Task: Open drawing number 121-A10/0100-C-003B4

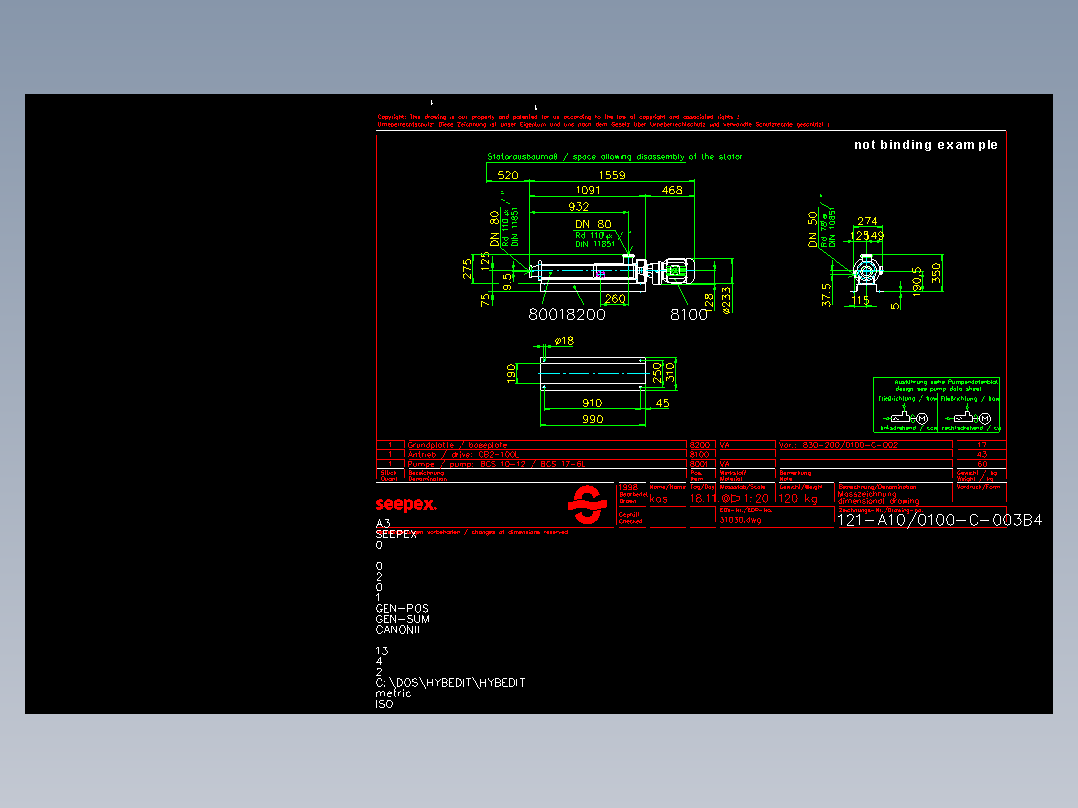Action: coord(940,521)
